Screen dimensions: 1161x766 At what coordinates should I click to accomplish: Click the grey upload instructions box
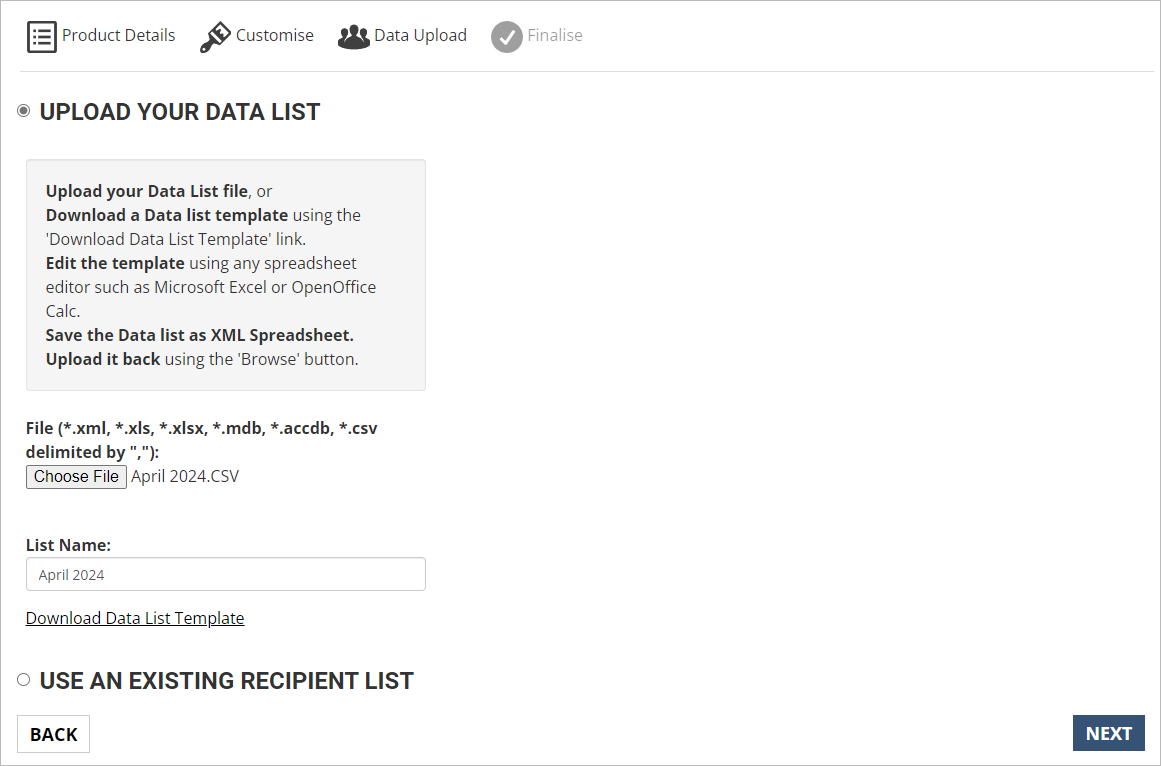[x=226, y=275]
